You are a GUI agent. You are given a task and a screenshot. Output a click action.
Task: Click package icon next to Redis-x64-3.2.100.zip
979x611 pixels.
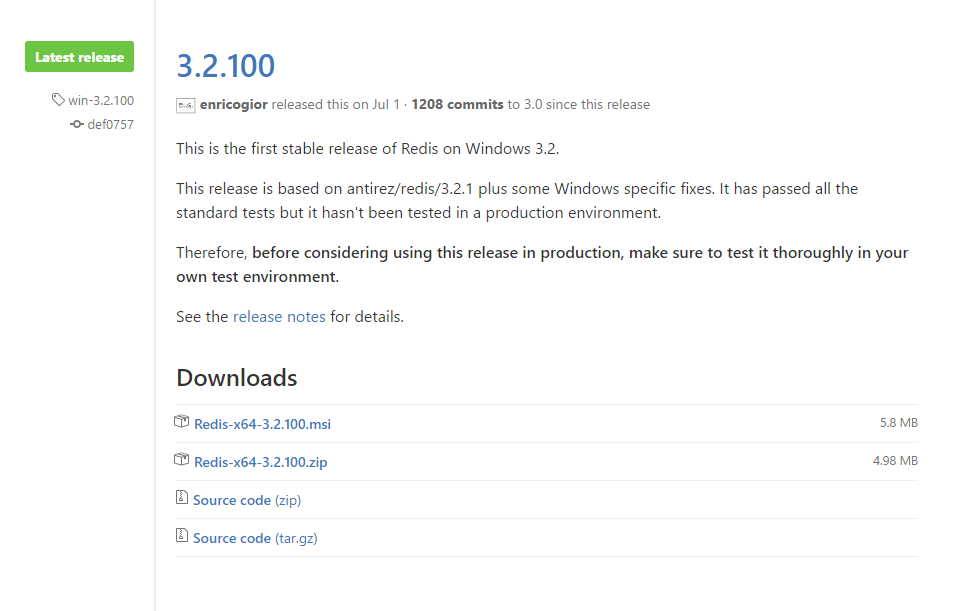(182, 460)
